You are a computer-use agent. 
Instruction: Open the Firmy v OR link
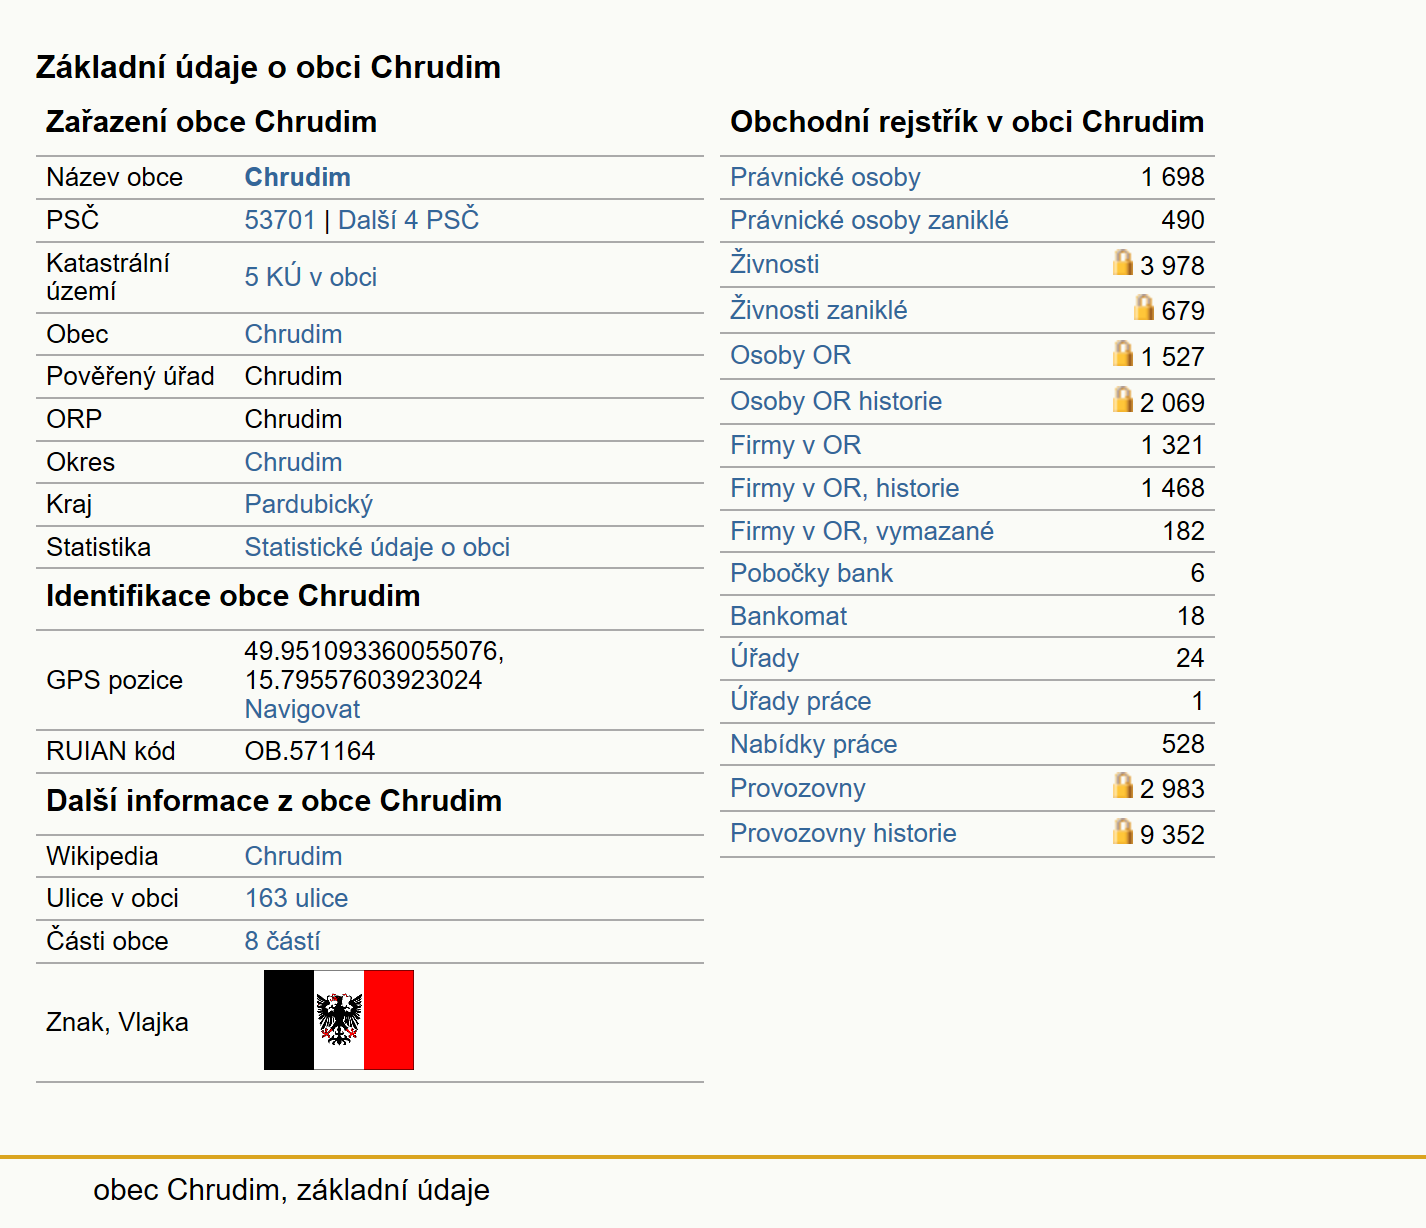[795, 445]
